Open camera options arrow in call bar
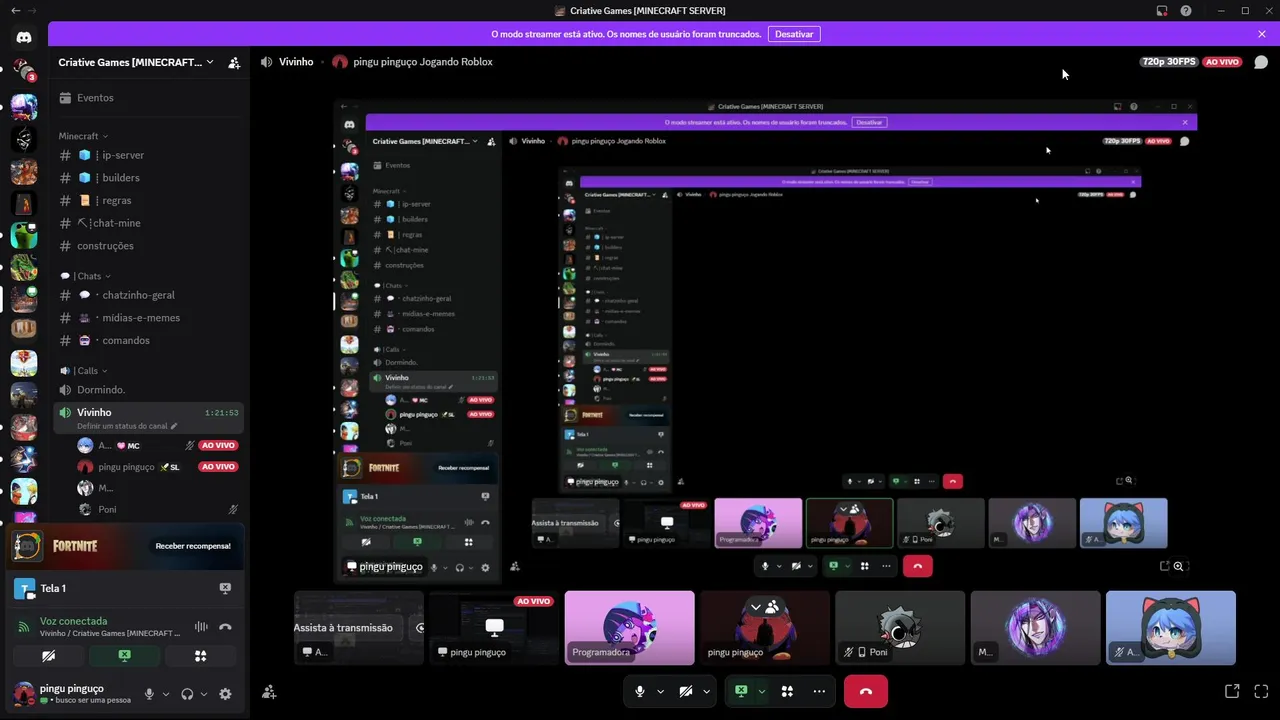Image resolution: width=1280 pixels, height=720 pixels. tap(706, 691)
